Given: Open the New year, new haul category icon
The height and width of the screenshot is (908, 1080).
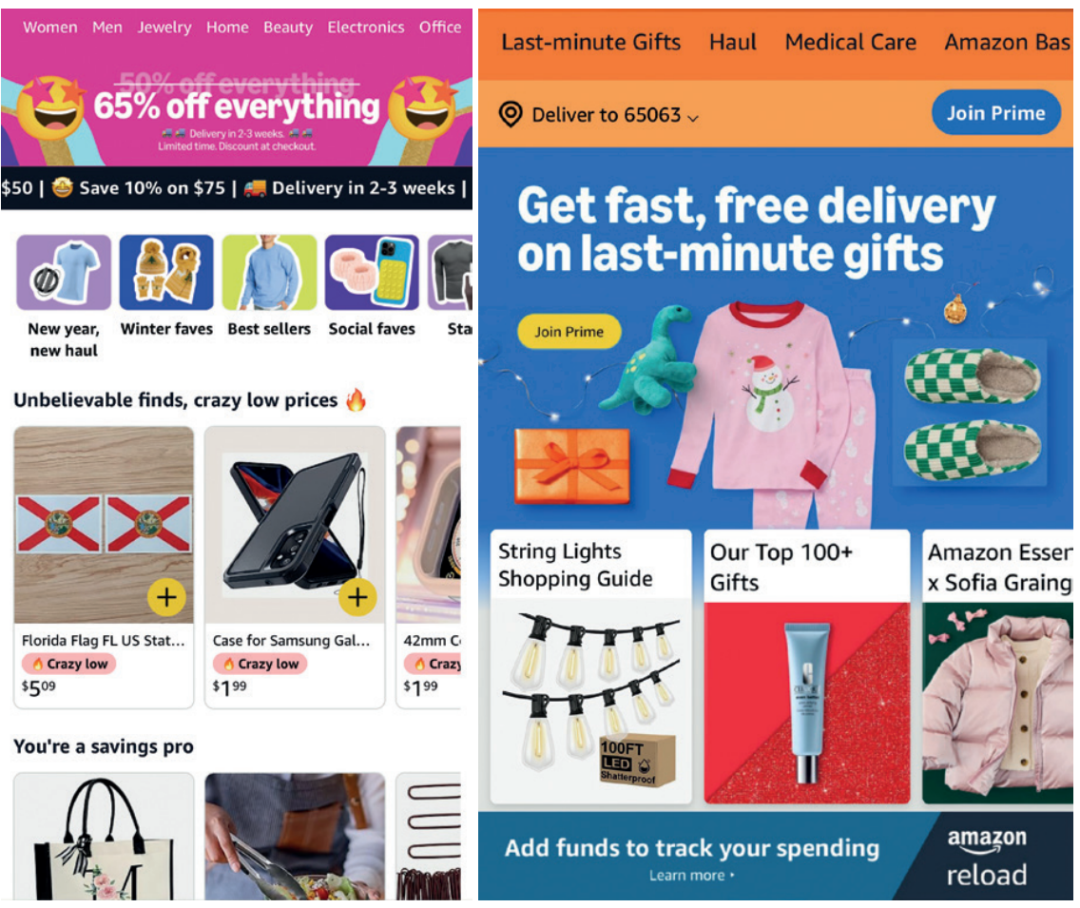Looking at the screenshot, I should pyautogui.click(x=63, y=272).
